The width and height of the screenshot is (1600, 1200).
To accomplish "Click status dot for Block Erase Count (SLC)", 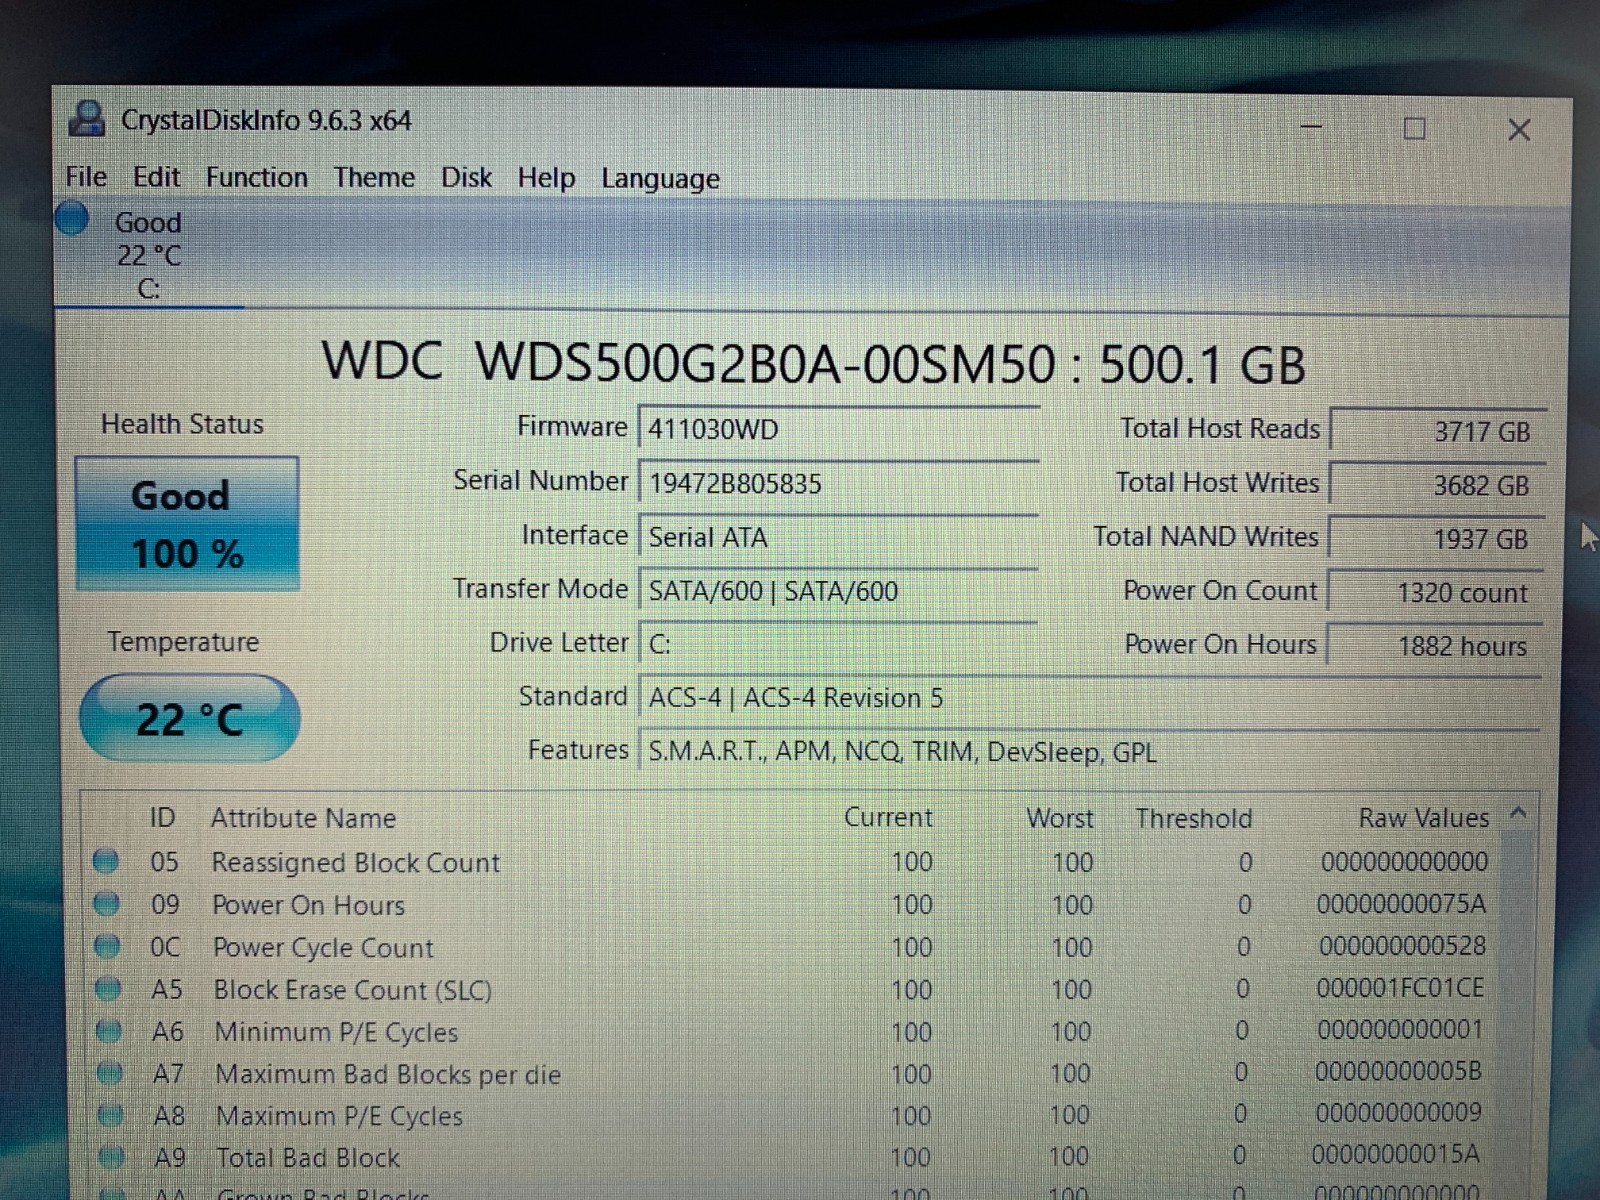I will (x=108, y=989).
